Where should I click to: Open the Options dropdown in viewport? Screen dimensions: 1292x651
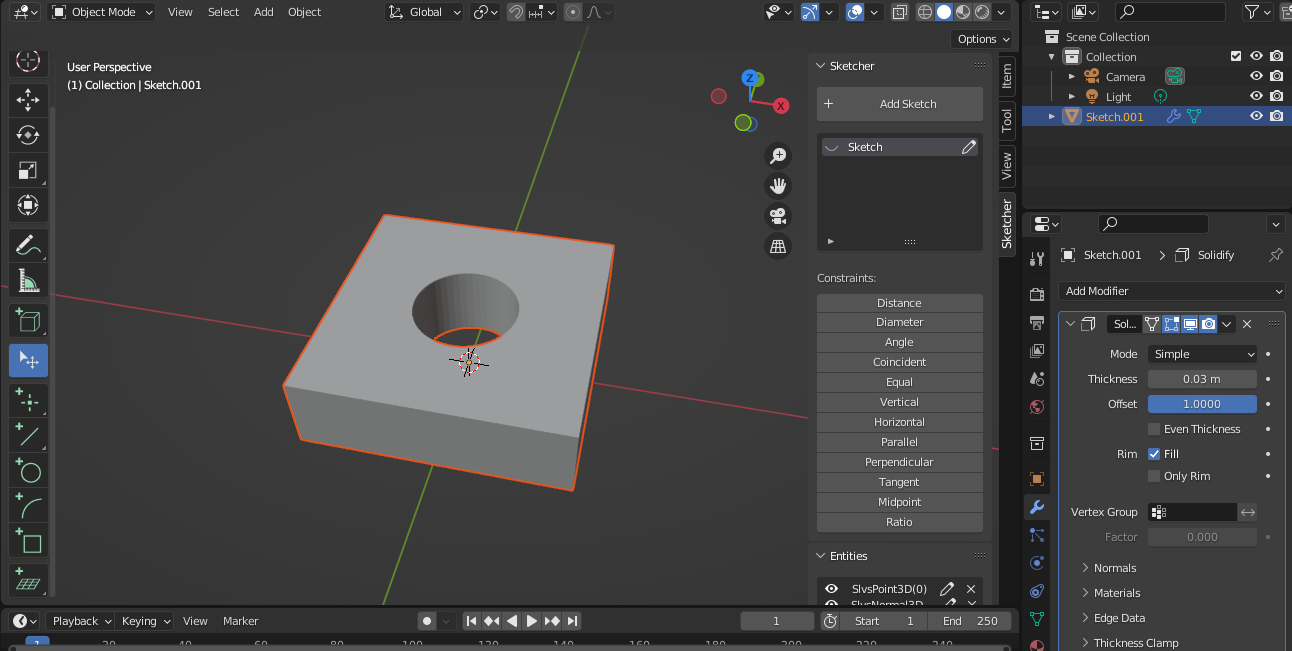[983, 39]
